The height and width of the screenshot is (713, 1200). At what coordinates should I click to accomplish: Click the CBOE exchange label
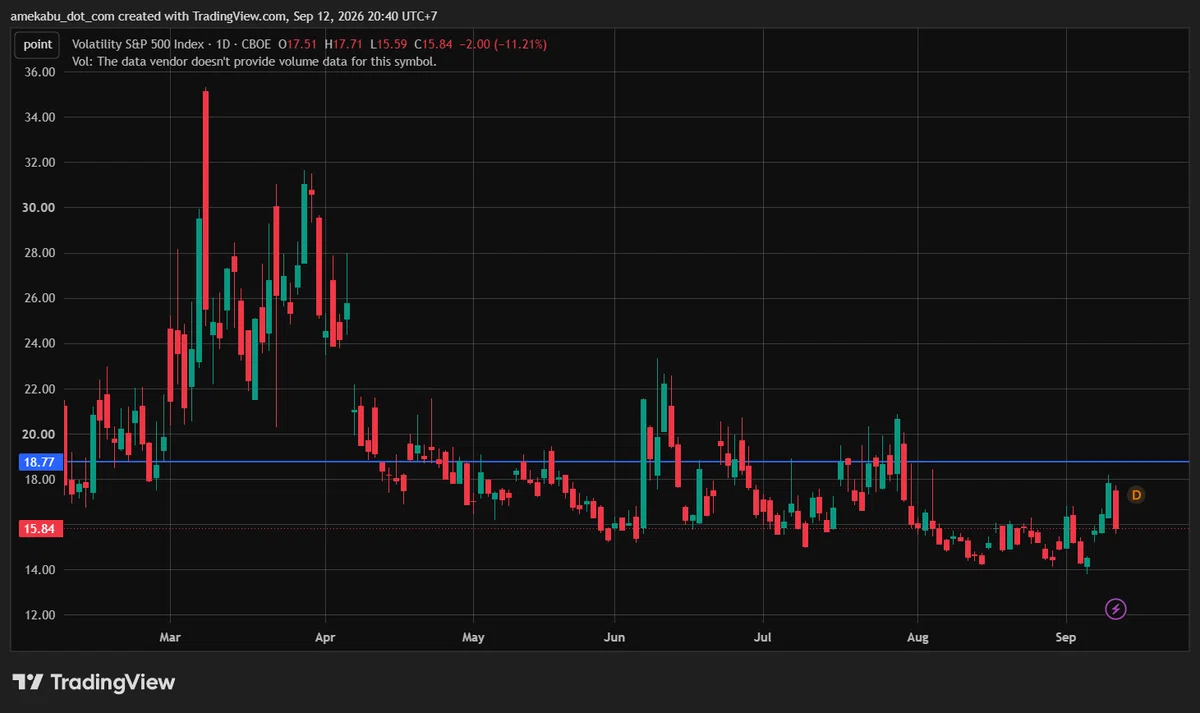(258, 44)
